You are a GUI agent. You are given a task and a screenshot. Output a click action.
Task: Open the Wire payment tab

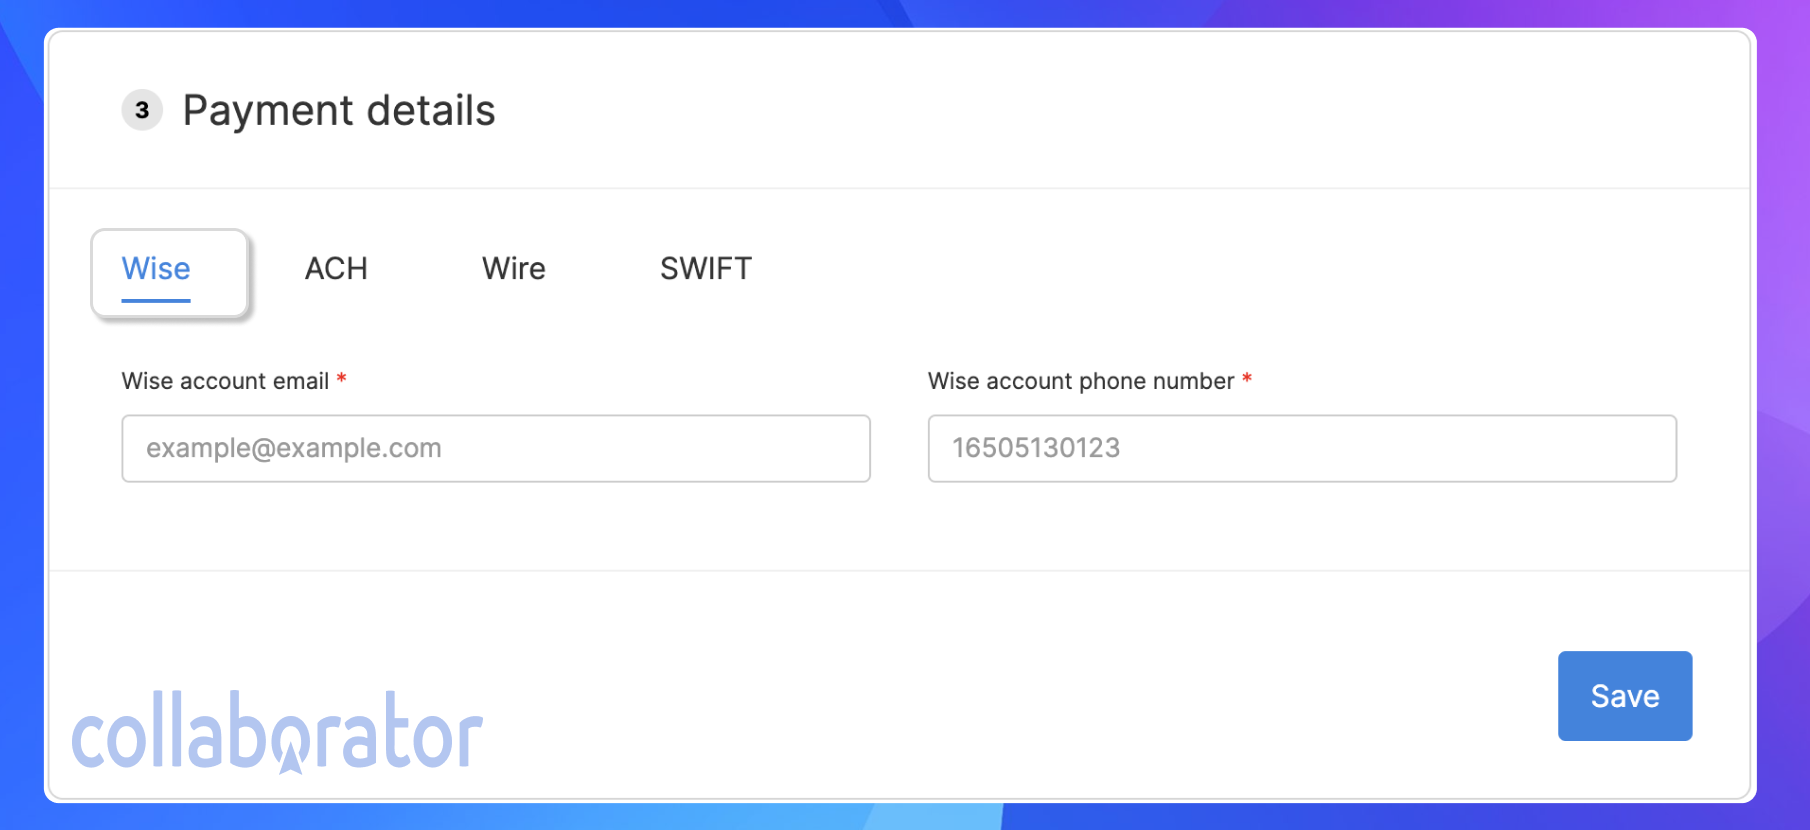coord(513,269)
